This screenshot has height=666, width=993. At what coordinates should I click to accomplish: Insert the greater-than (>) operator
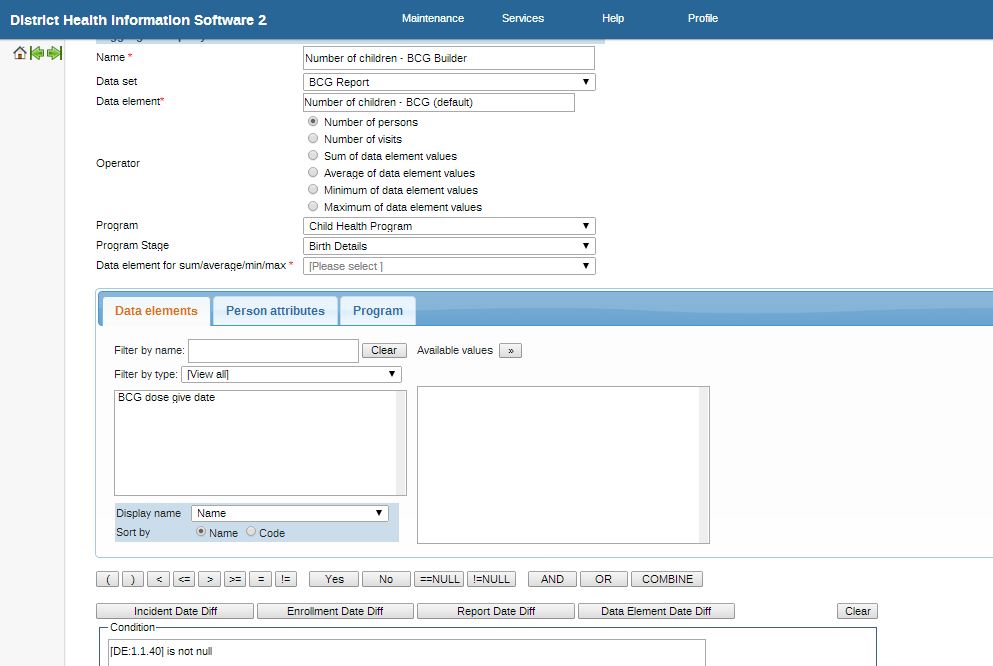(209, 579)
